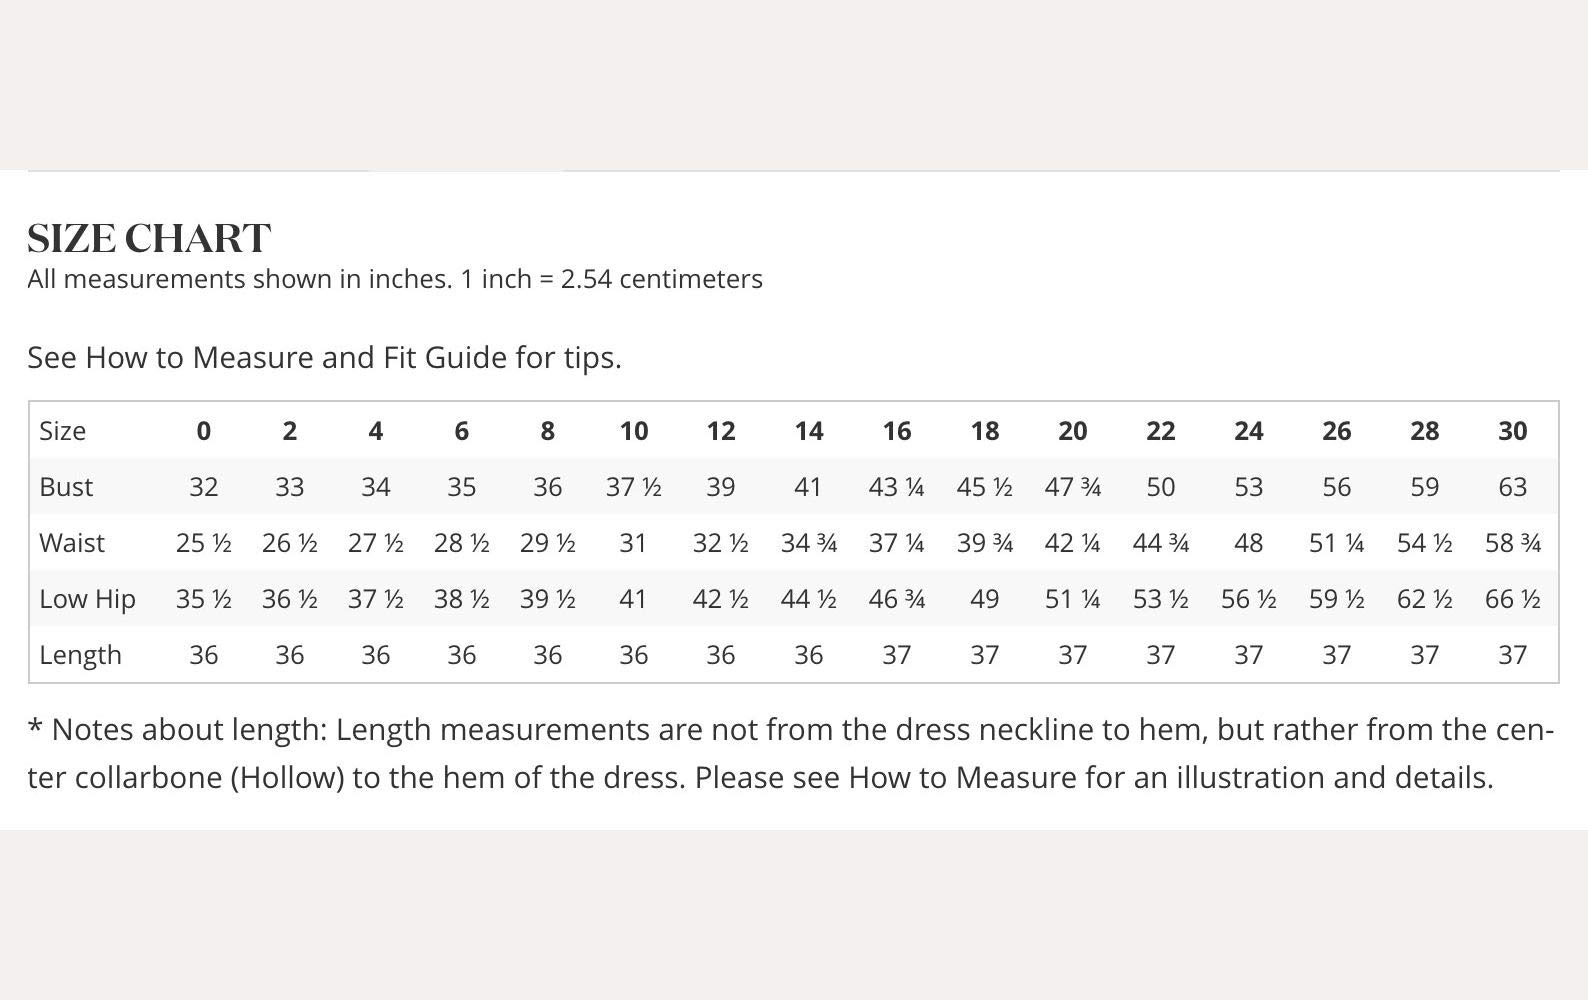Click the waist value 48 cell
This screenshot has width=1588, height=1000.
click(1248, 543)
